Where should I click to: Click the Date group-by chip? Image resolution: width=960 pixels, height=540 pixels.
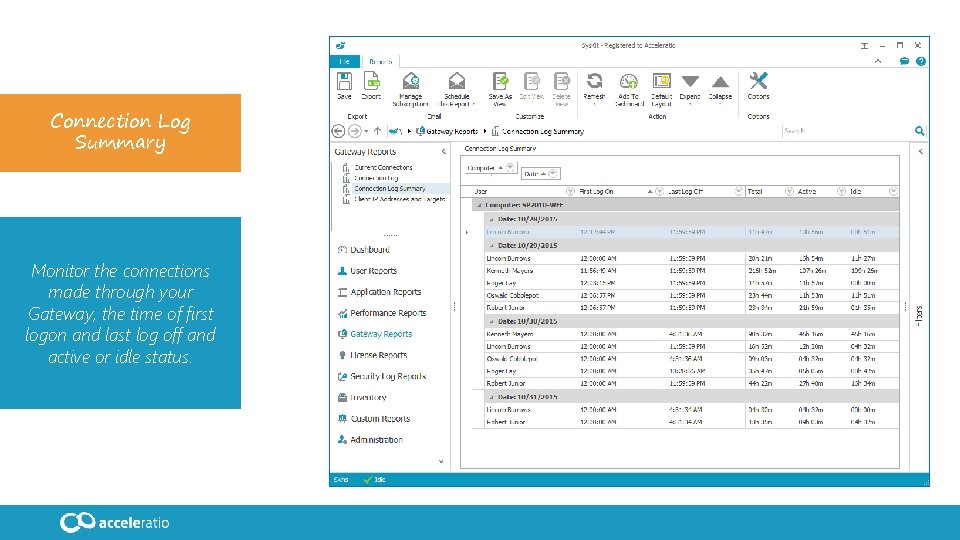click(x=541, y=174)
